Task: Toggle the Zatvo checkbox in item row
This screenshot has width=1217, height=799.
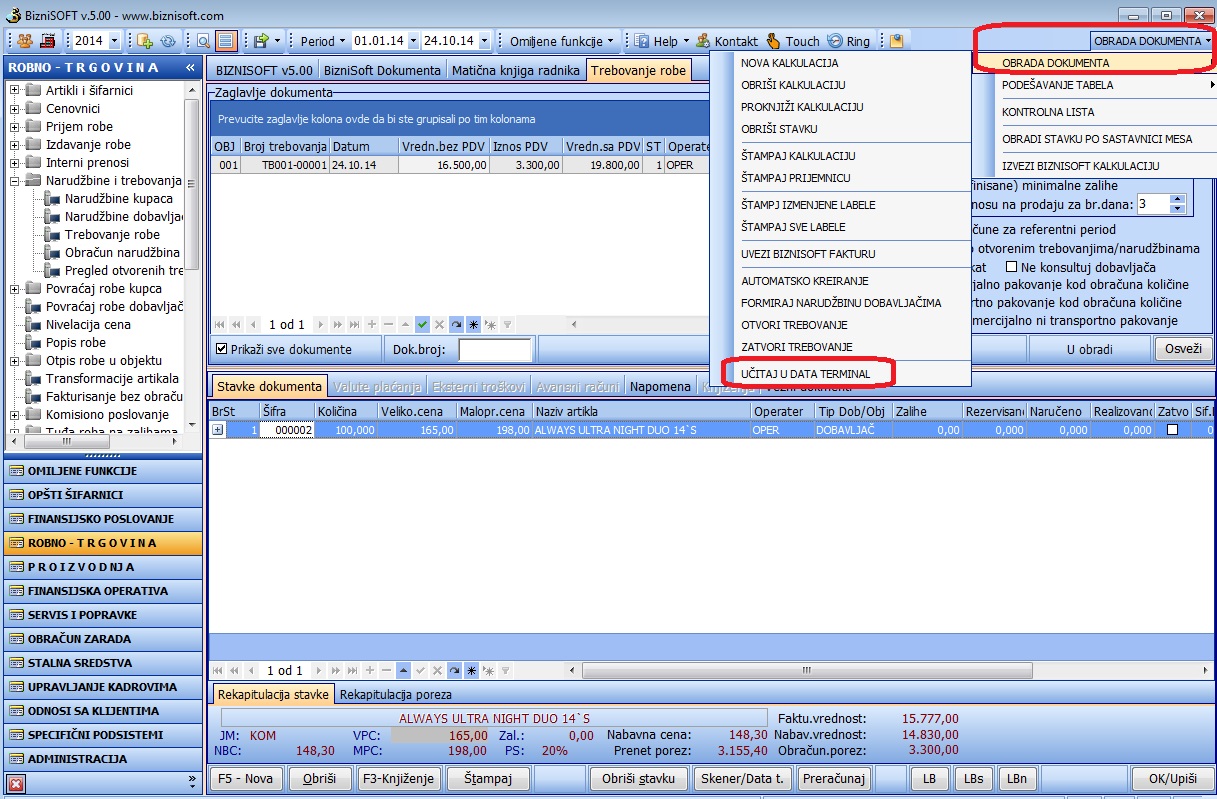Action: (x=1172, y=429)
